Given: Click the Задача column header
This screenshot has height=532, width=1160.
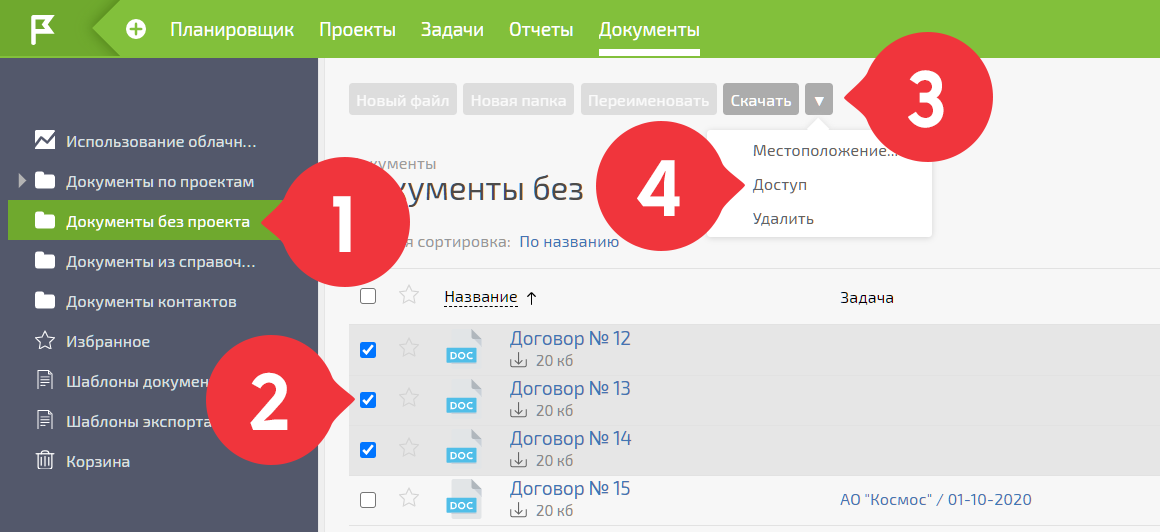Looking at the screenshot, I should point(867,297).
